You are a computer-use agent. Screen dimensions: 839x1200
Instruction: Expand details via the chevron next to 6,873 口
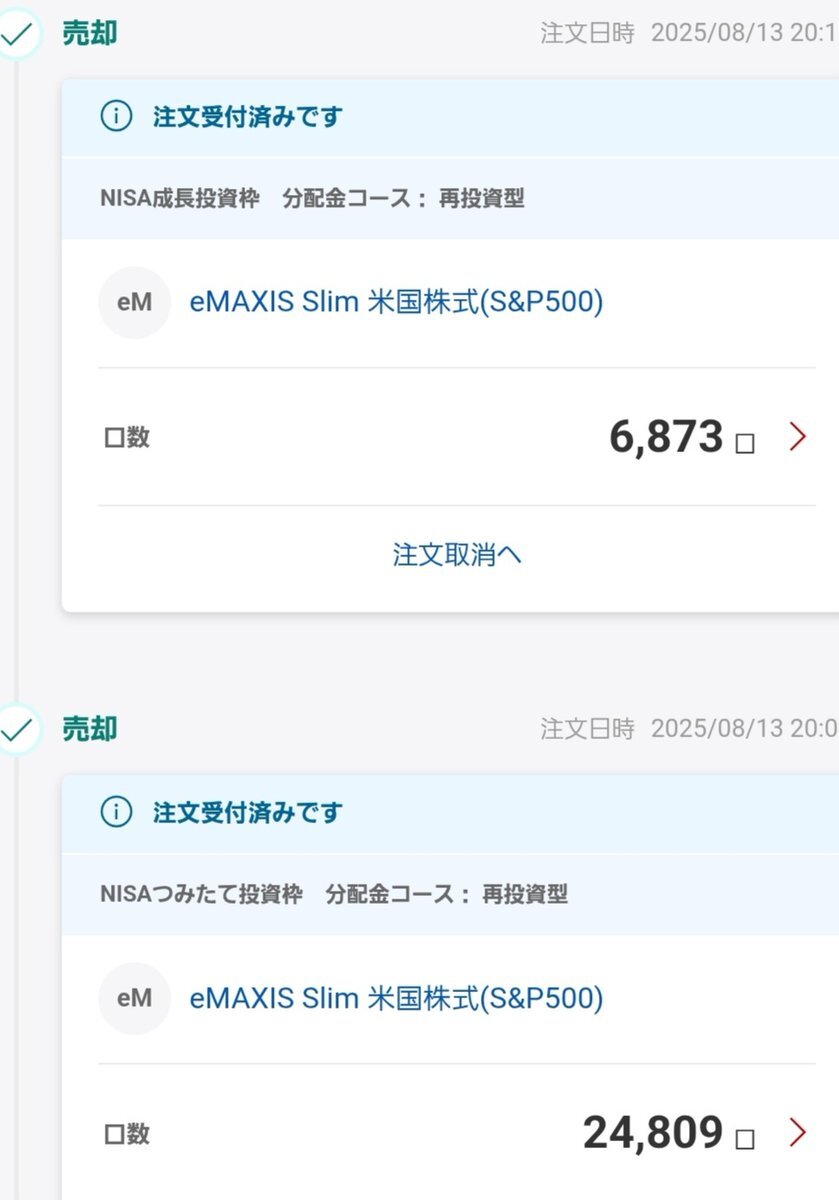tap(797, 437)
